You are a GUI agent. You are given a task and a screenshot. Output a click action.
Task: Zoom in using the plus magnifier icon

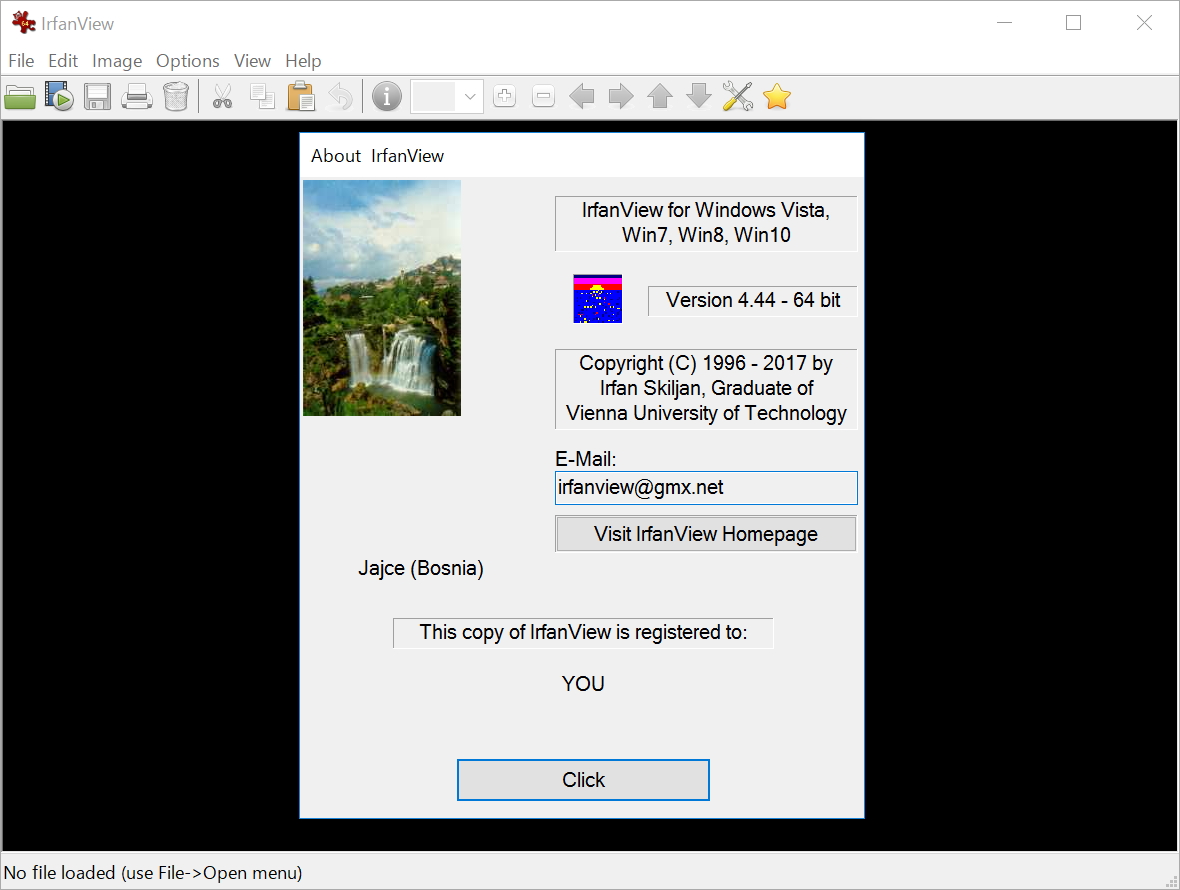504,96
